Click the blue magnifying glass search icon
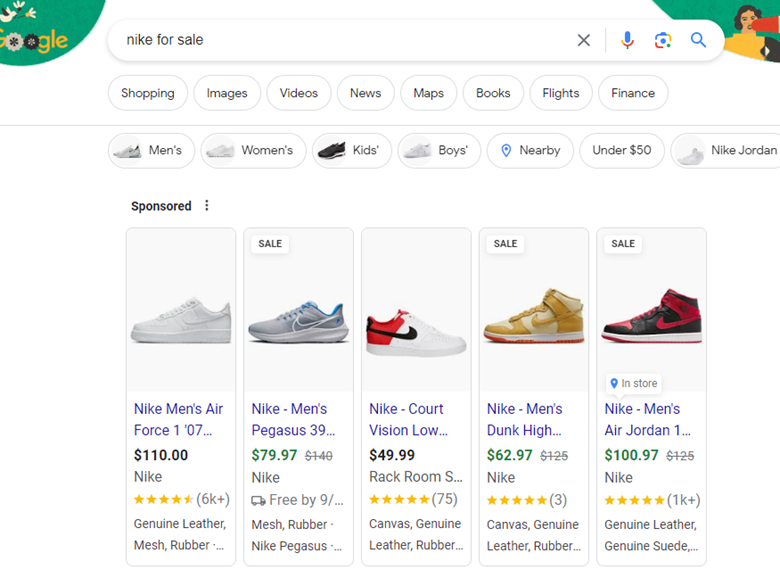The image size is (780, 578). pos(698,40)
